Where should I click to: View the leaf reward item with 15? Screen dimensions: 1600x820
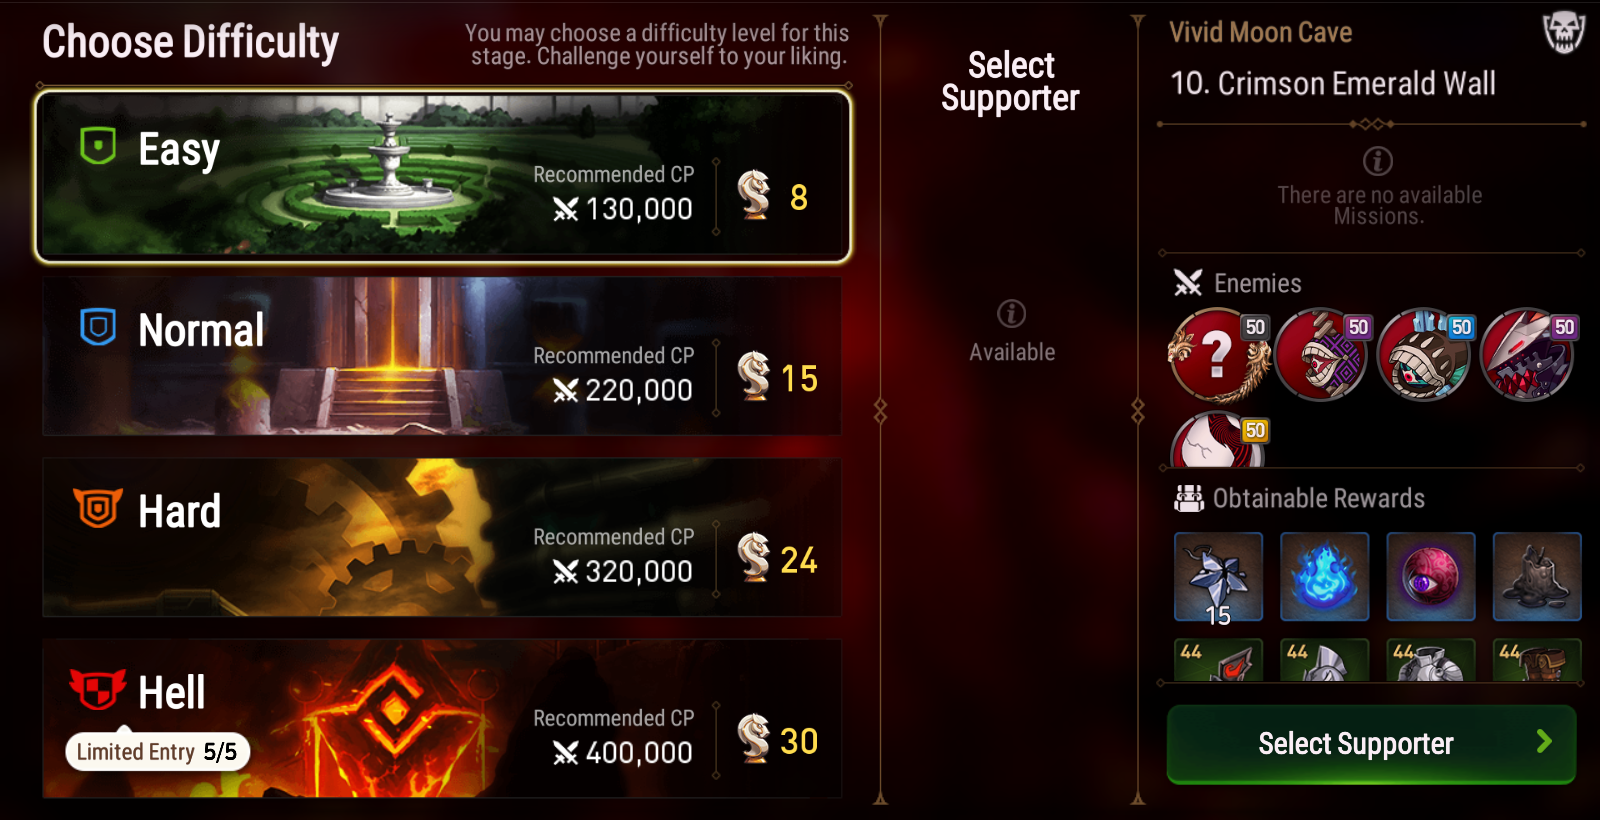point(1218,577)
